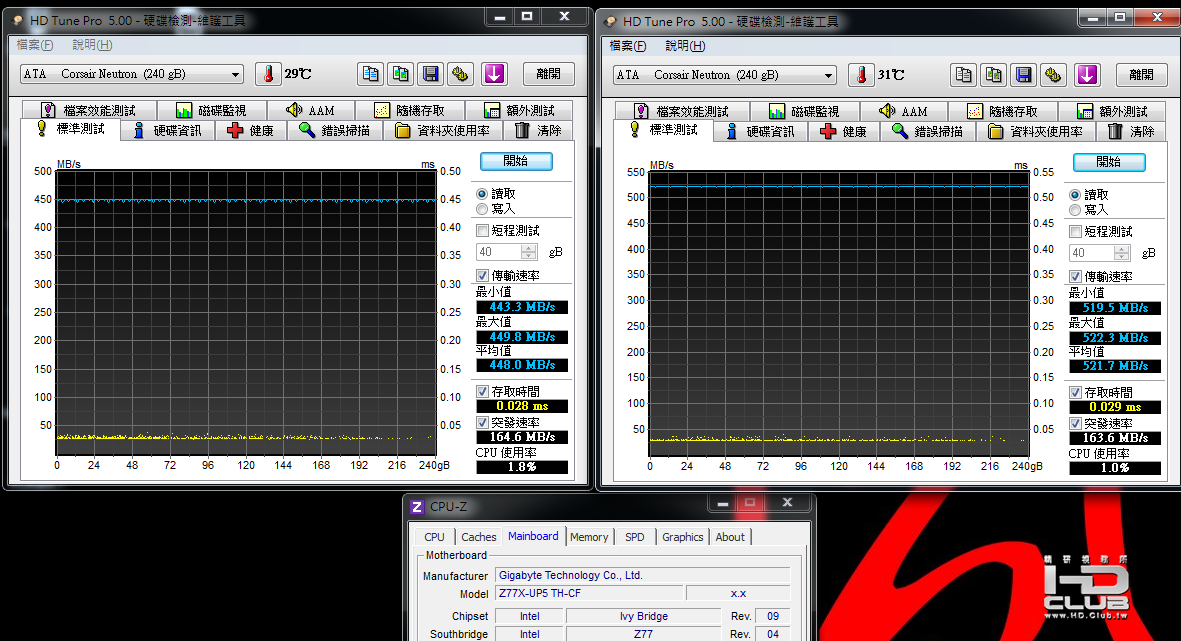
Task: Open the 額外測試 tab in left HD Tune window
Action: coord(519,110)
